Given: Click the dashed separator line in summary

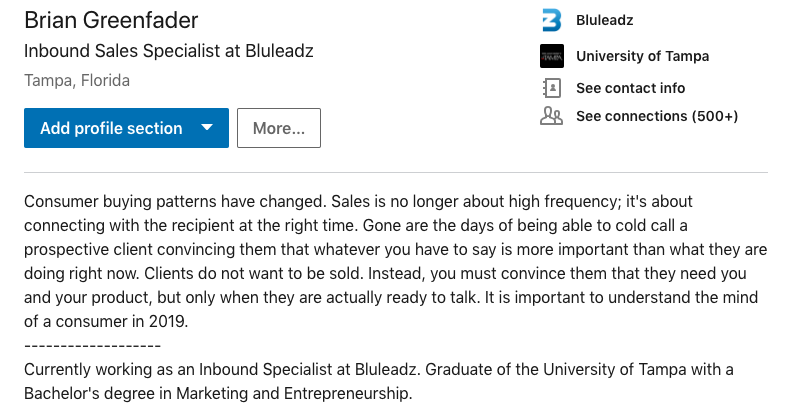Looking at the screenshot, I should [x=93, y=346].
